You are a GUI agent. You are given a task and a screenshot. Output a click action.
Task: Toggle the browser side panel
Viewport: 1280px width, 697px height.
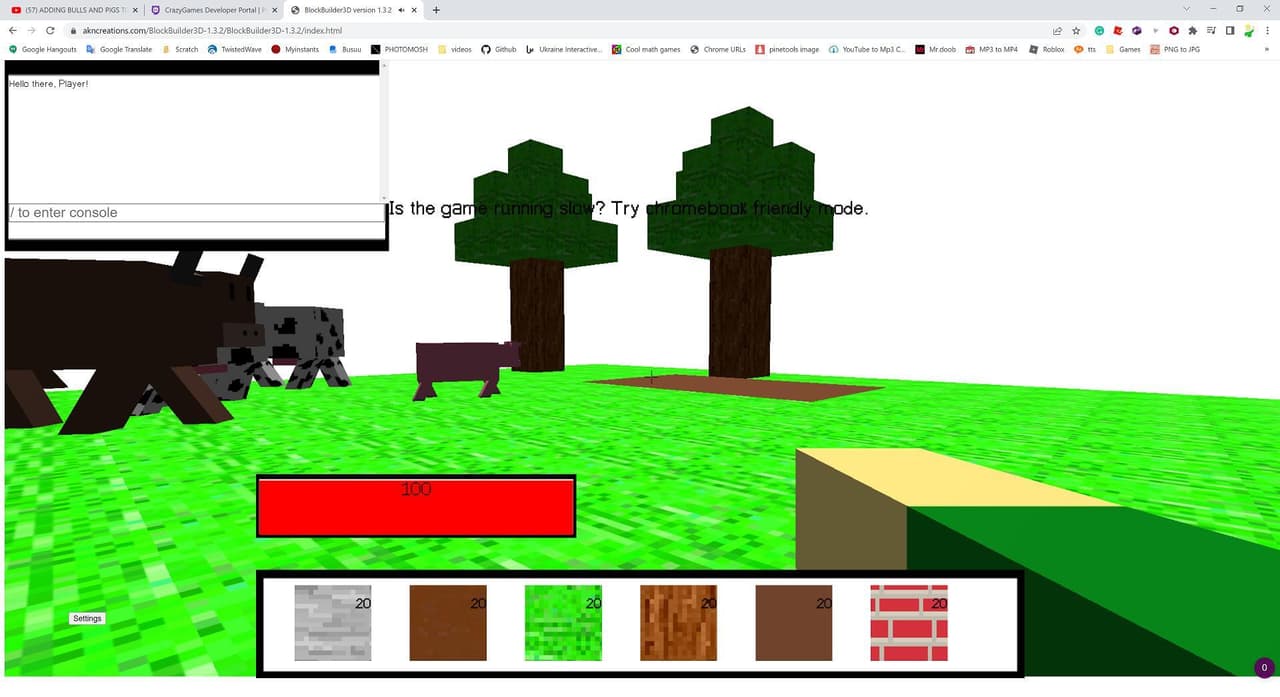[x=1230, y=31]
